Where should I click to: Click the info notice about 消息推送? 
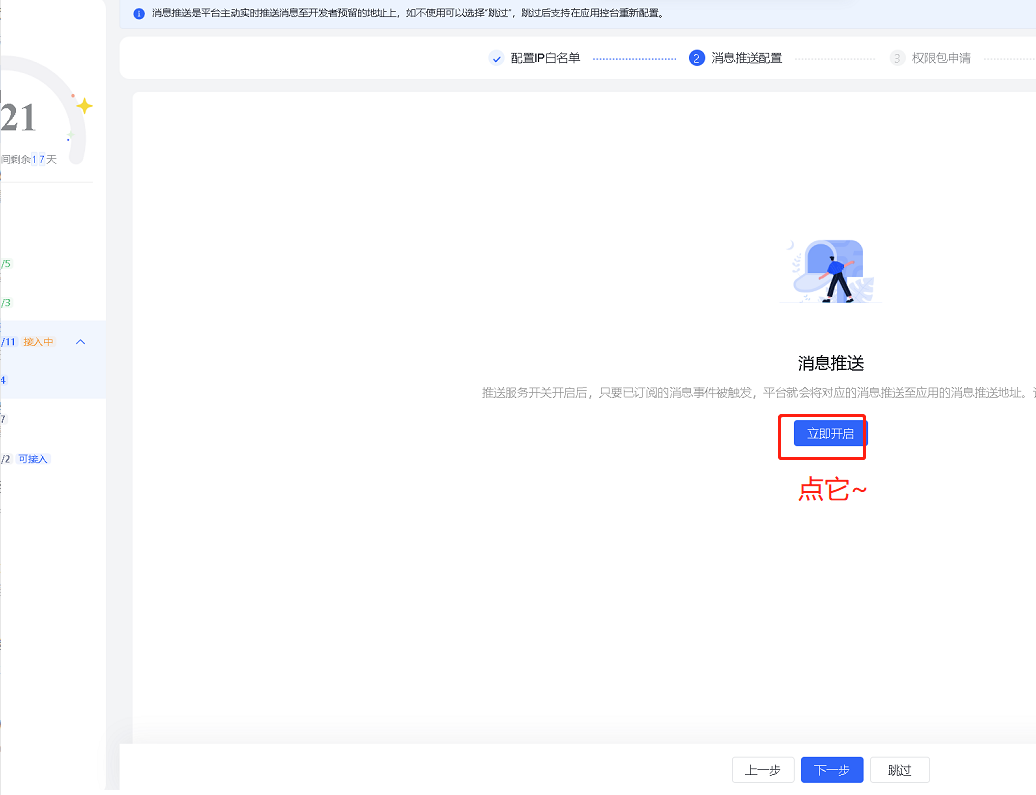tap(408, 13)
